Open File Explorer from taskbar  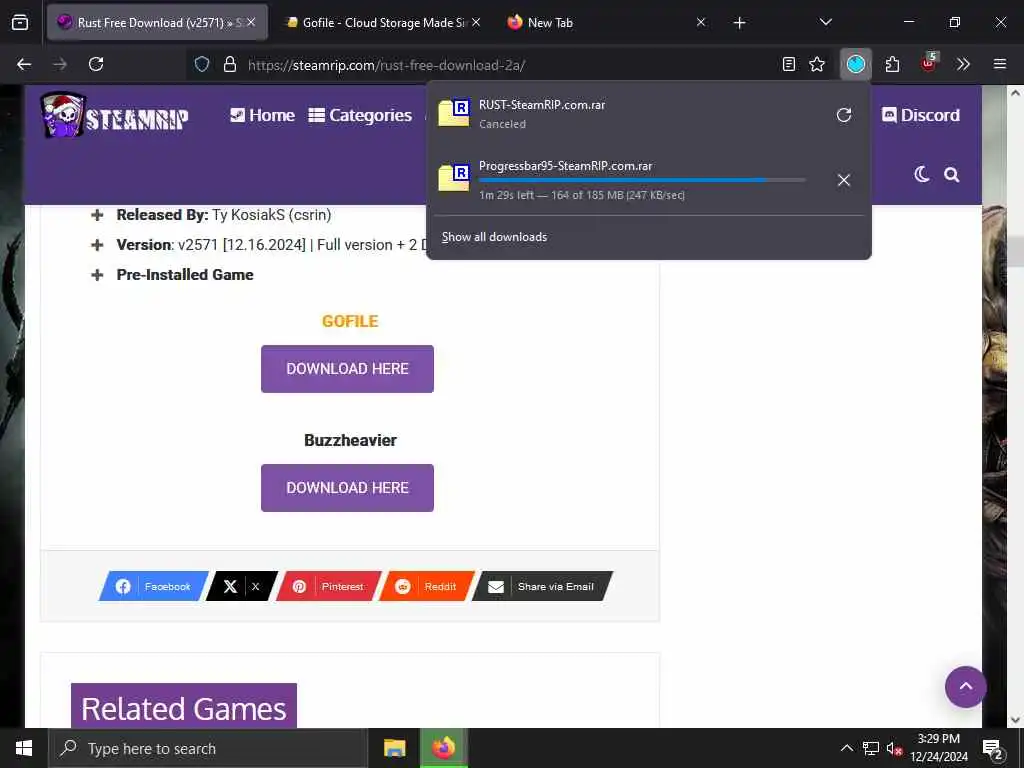[394, 748]
